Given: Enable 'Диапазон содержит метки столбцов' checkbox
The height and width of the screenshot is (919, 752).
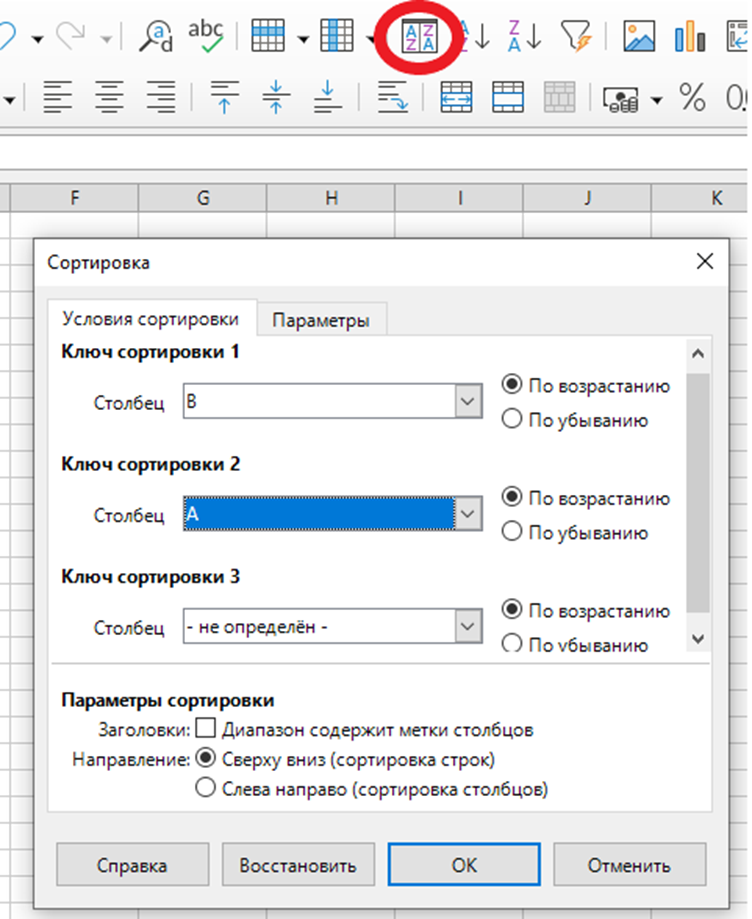Looking at the screenshot, I should click(205, 729).
